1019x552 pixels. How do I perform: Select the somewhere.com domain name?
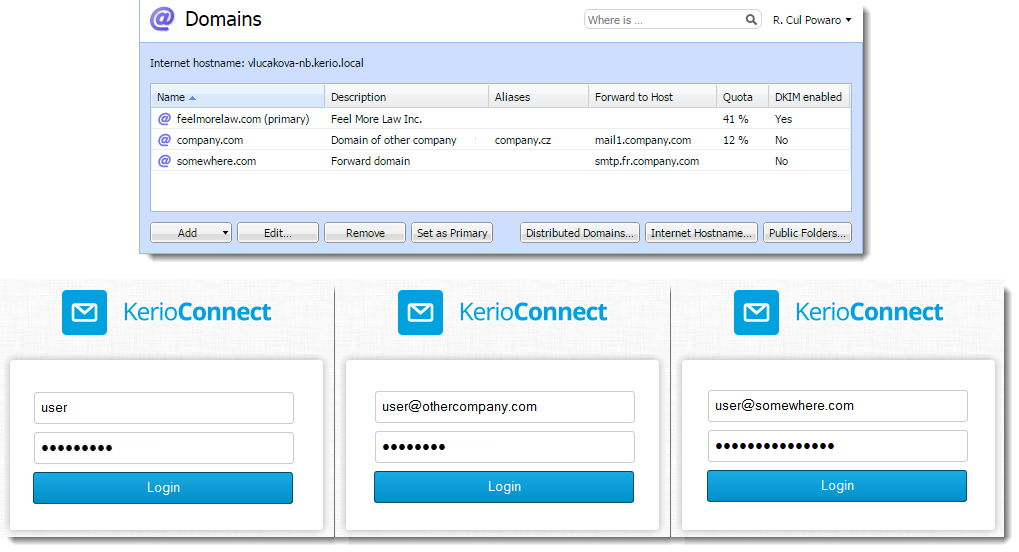point(216,161)
